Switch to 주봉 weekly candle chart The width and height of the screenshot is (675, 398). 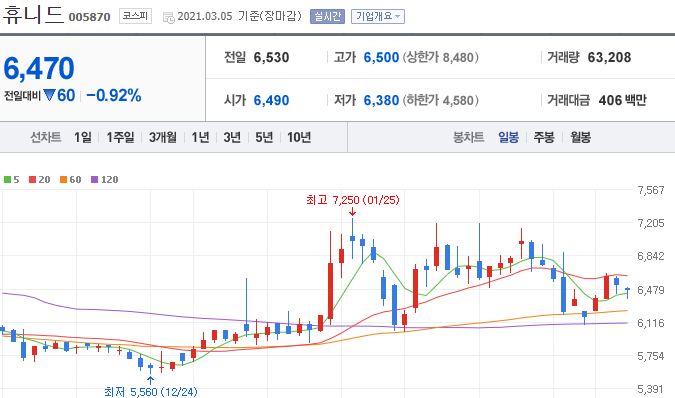(544, 137)
